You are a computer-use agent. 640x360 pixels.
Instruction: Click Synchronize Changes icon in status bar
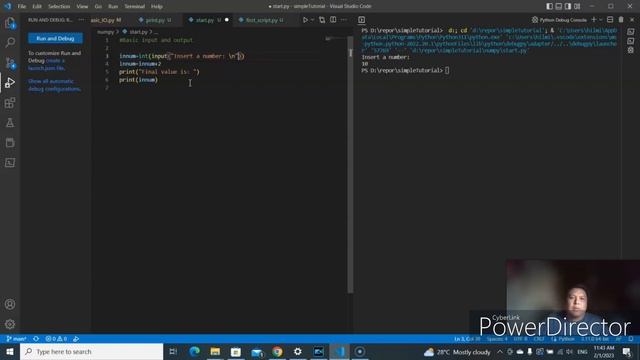tap(36, 339)
